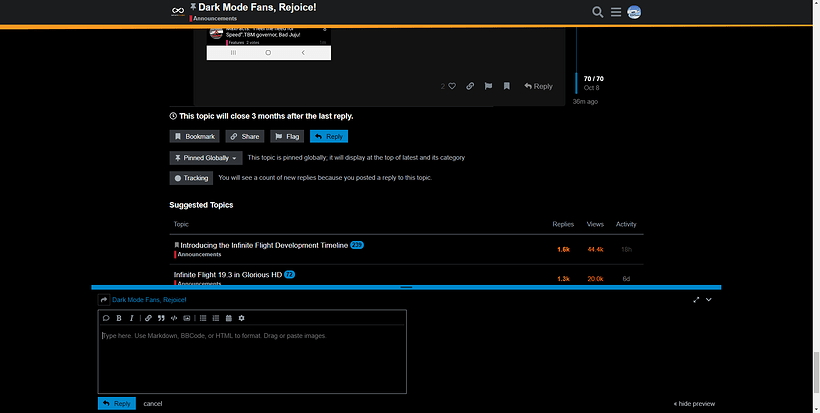Collapse the composer with chevron
Viewport: 820px width, 413px height.
[709, 300]
